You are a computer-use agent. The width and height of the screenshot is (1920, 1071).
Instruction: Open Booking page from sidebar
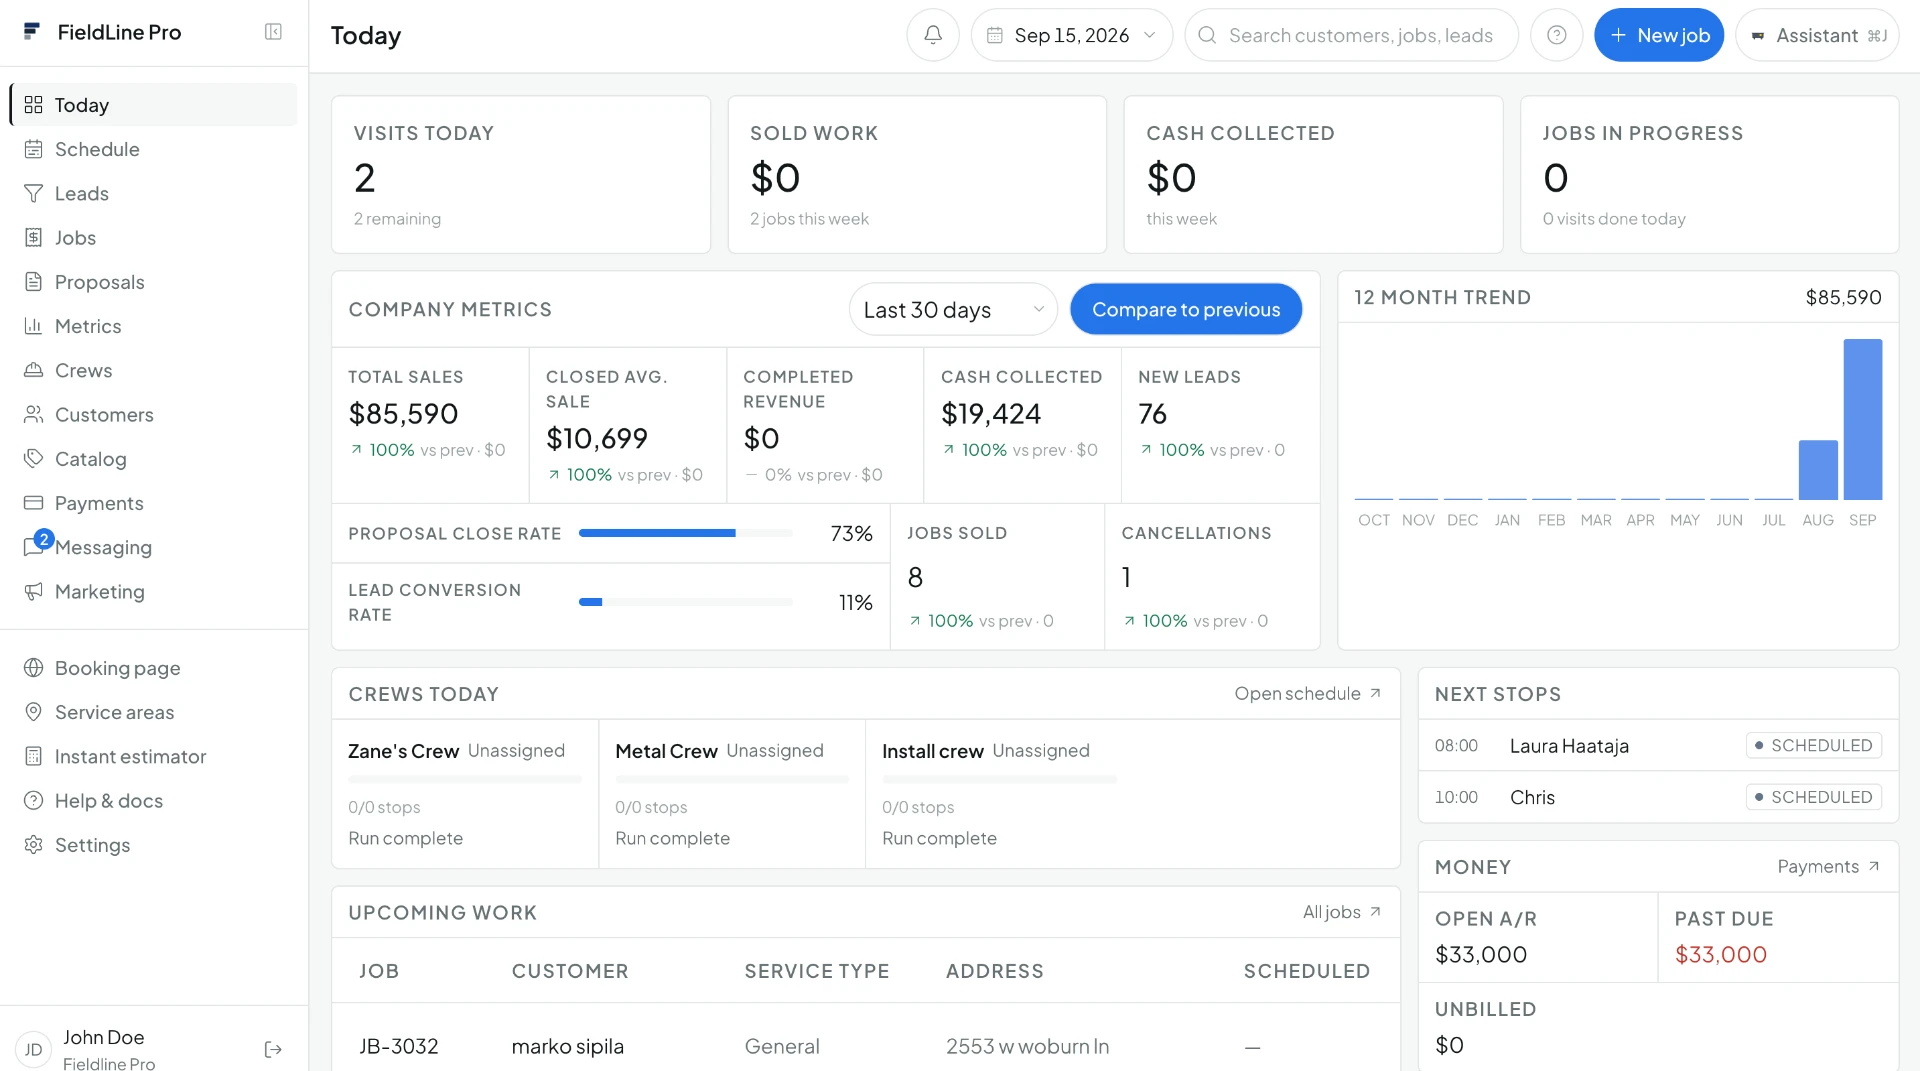tap(153, 668)
